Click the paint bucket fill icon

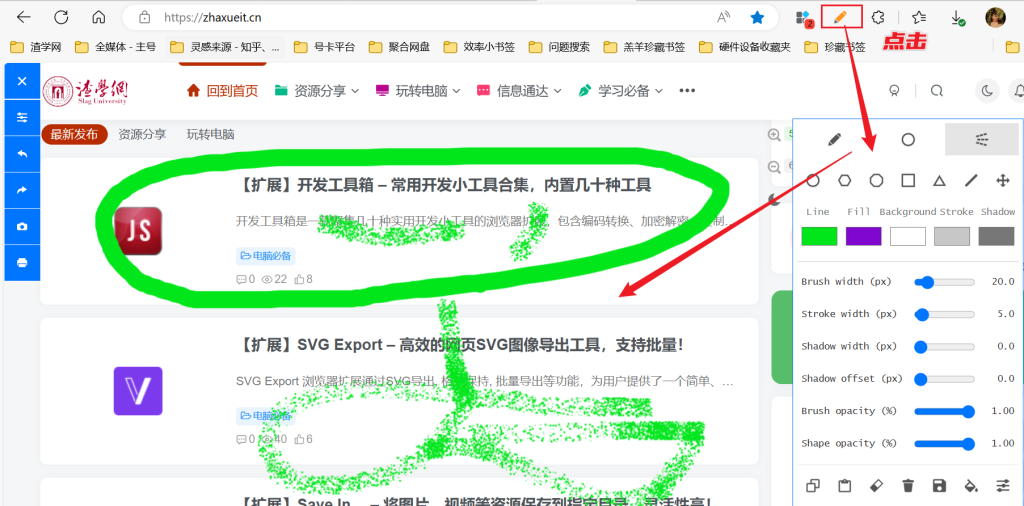point(971,486)
